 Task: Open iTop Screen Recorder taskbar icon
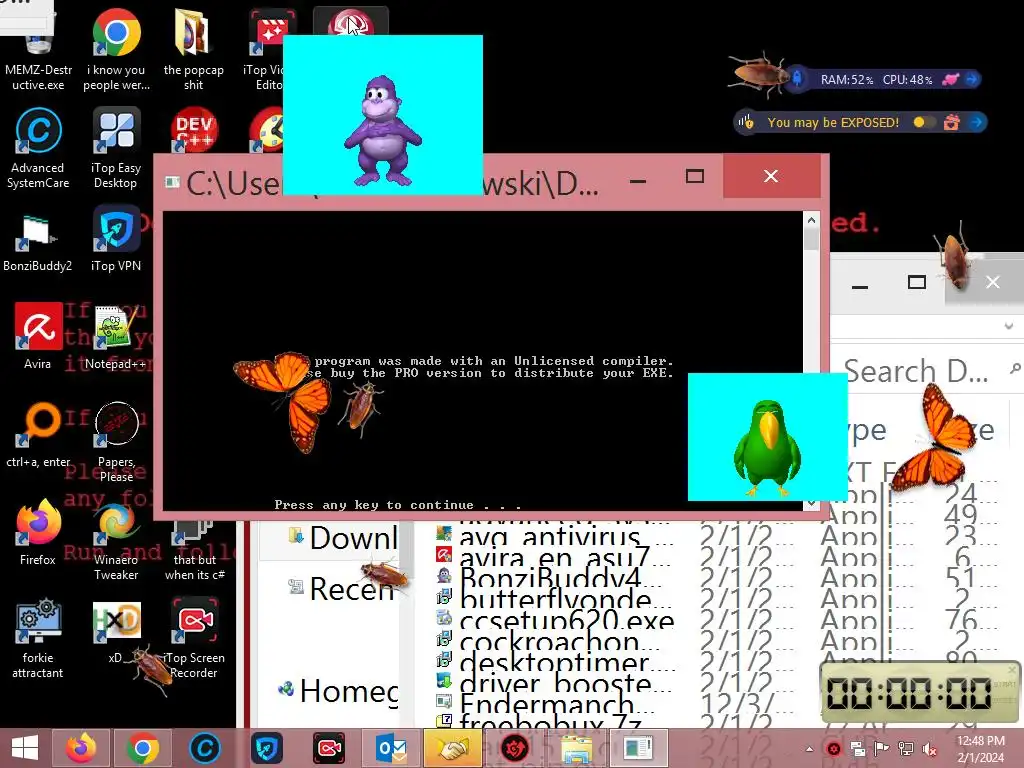coord(329,748)
